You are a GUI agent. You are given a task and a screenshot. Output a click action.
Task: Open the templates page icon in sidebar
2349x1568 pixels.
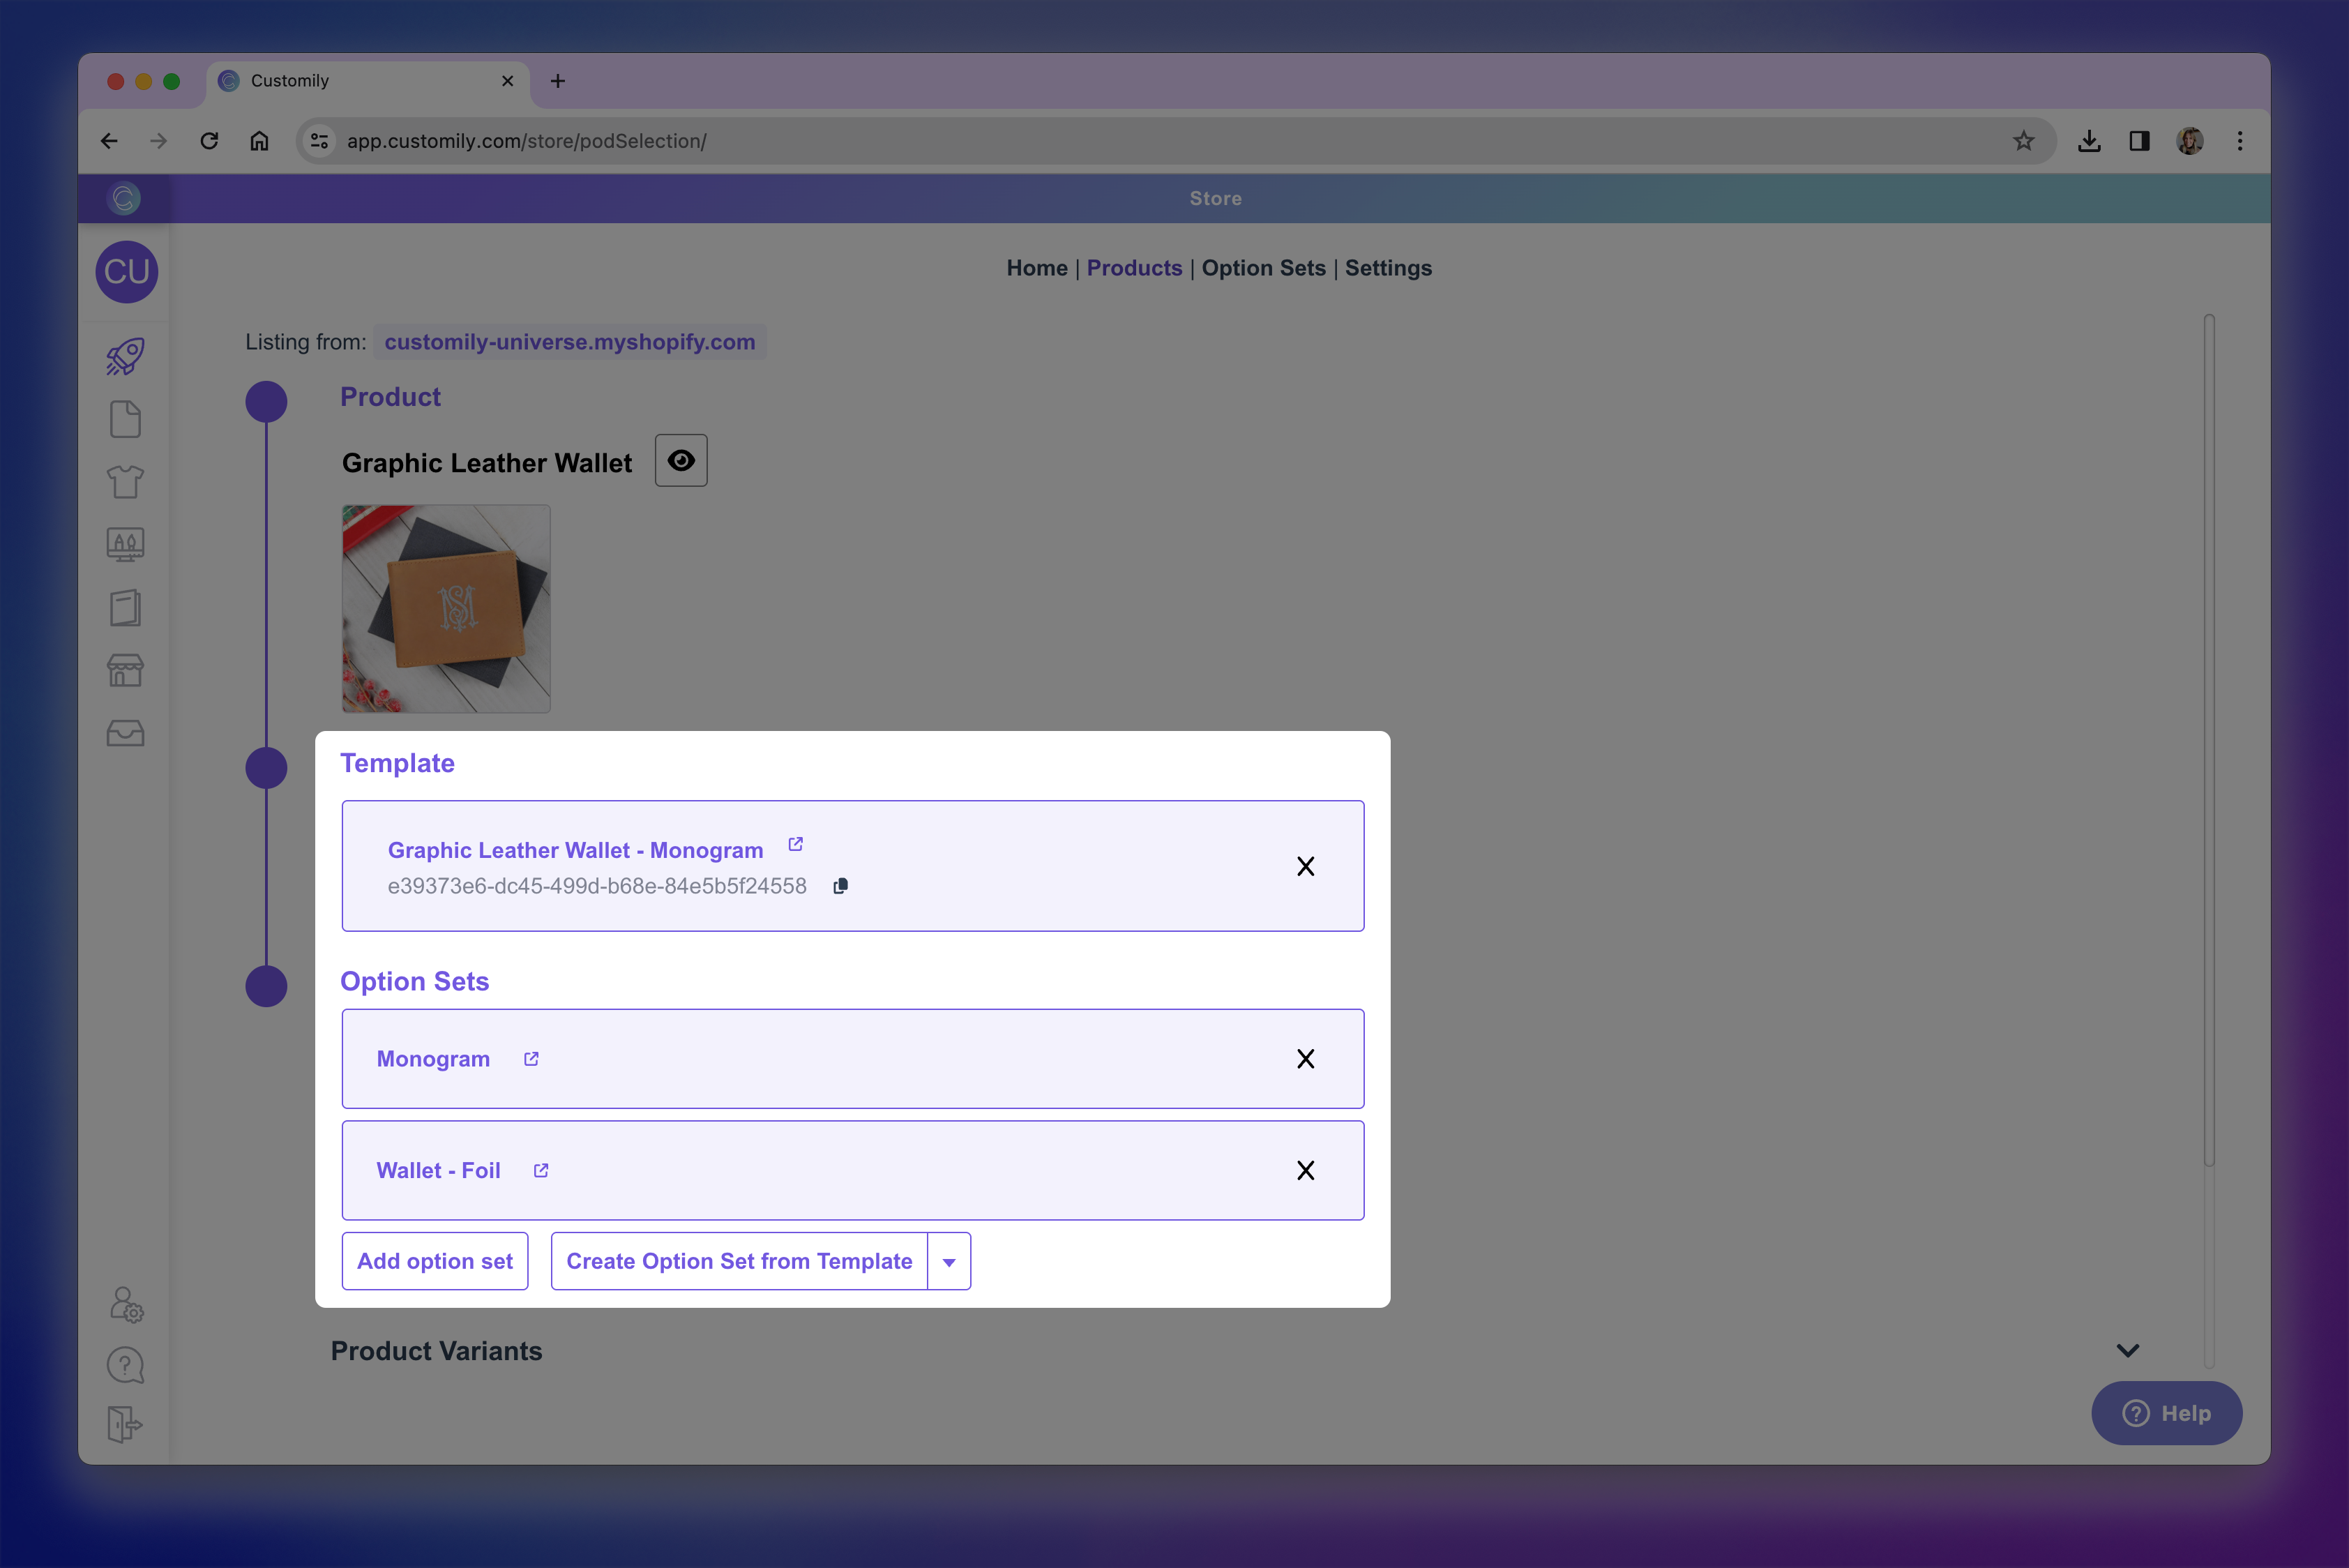(x=125, y=419)
